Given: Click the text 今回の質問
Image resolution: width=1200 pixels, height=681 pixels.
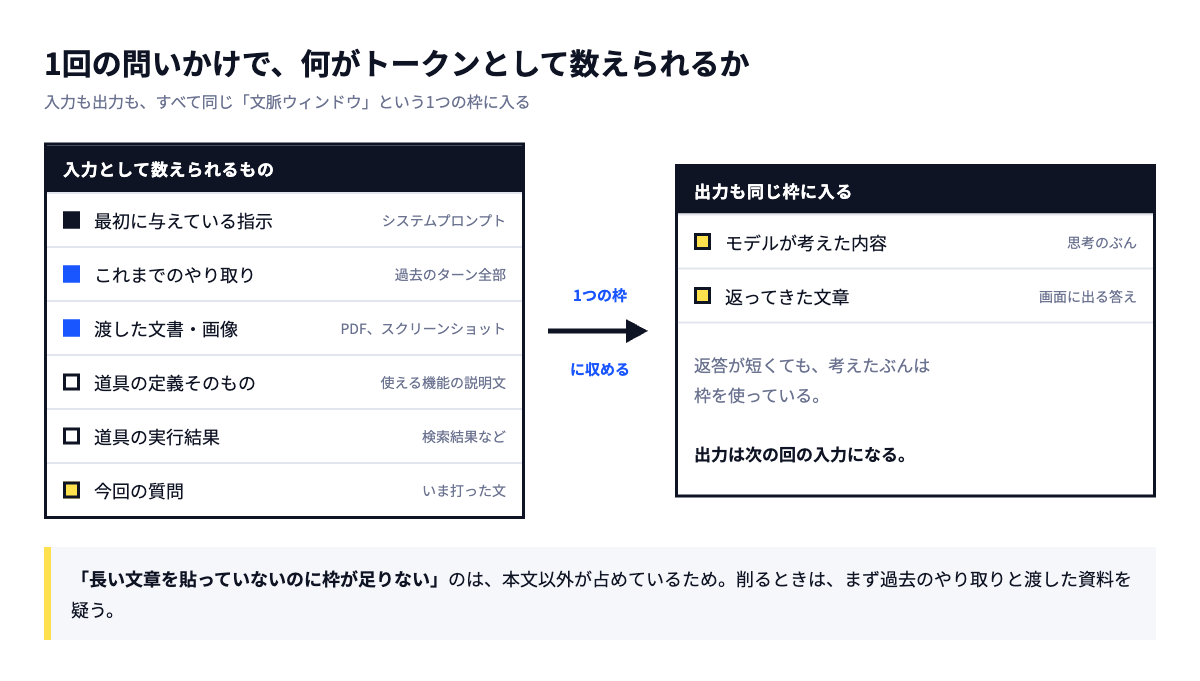Looking at the screenshot, I should [x=139, y=491].
